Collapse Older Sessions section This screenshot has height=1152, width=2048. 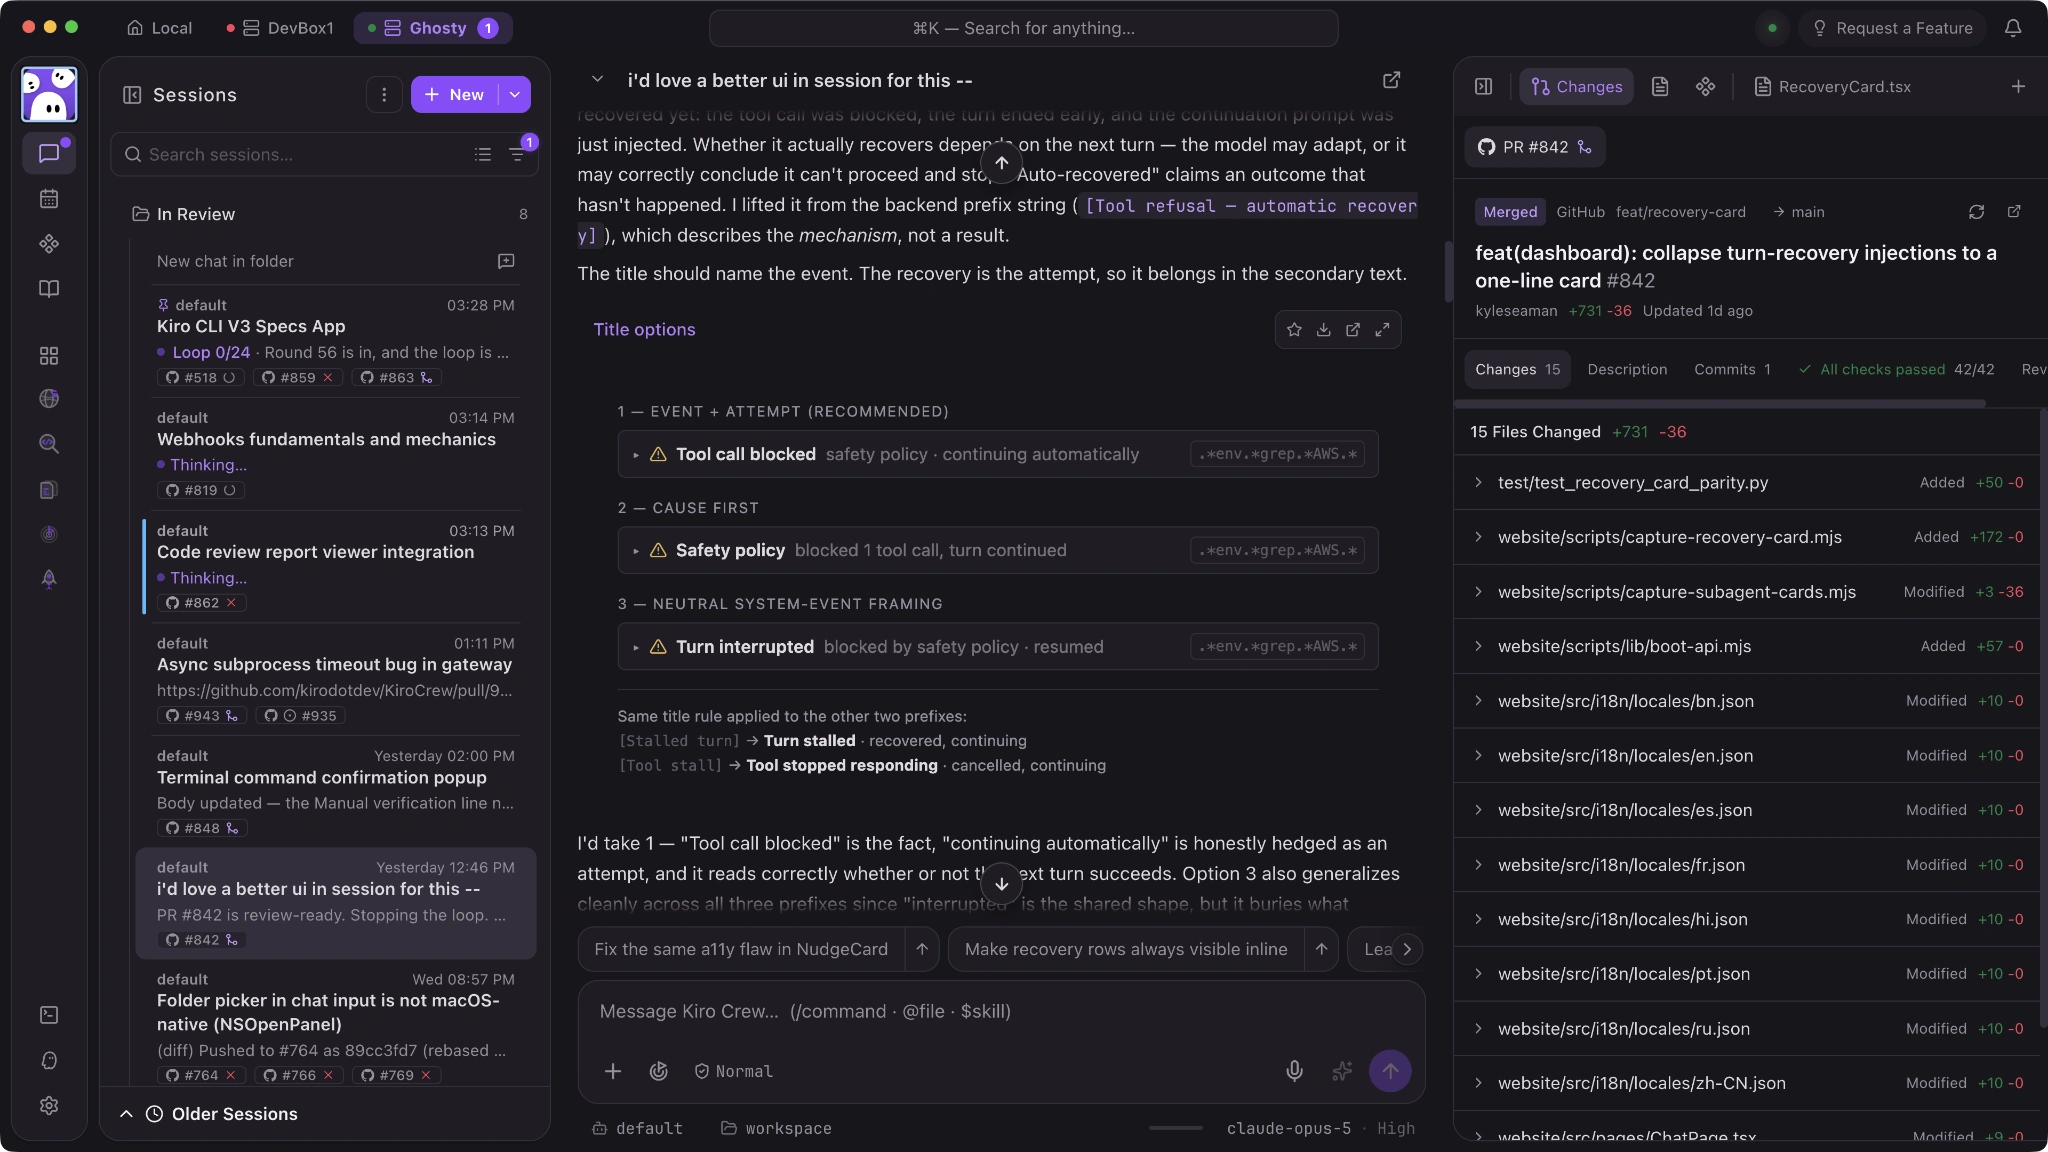(x=126, y=1114)
